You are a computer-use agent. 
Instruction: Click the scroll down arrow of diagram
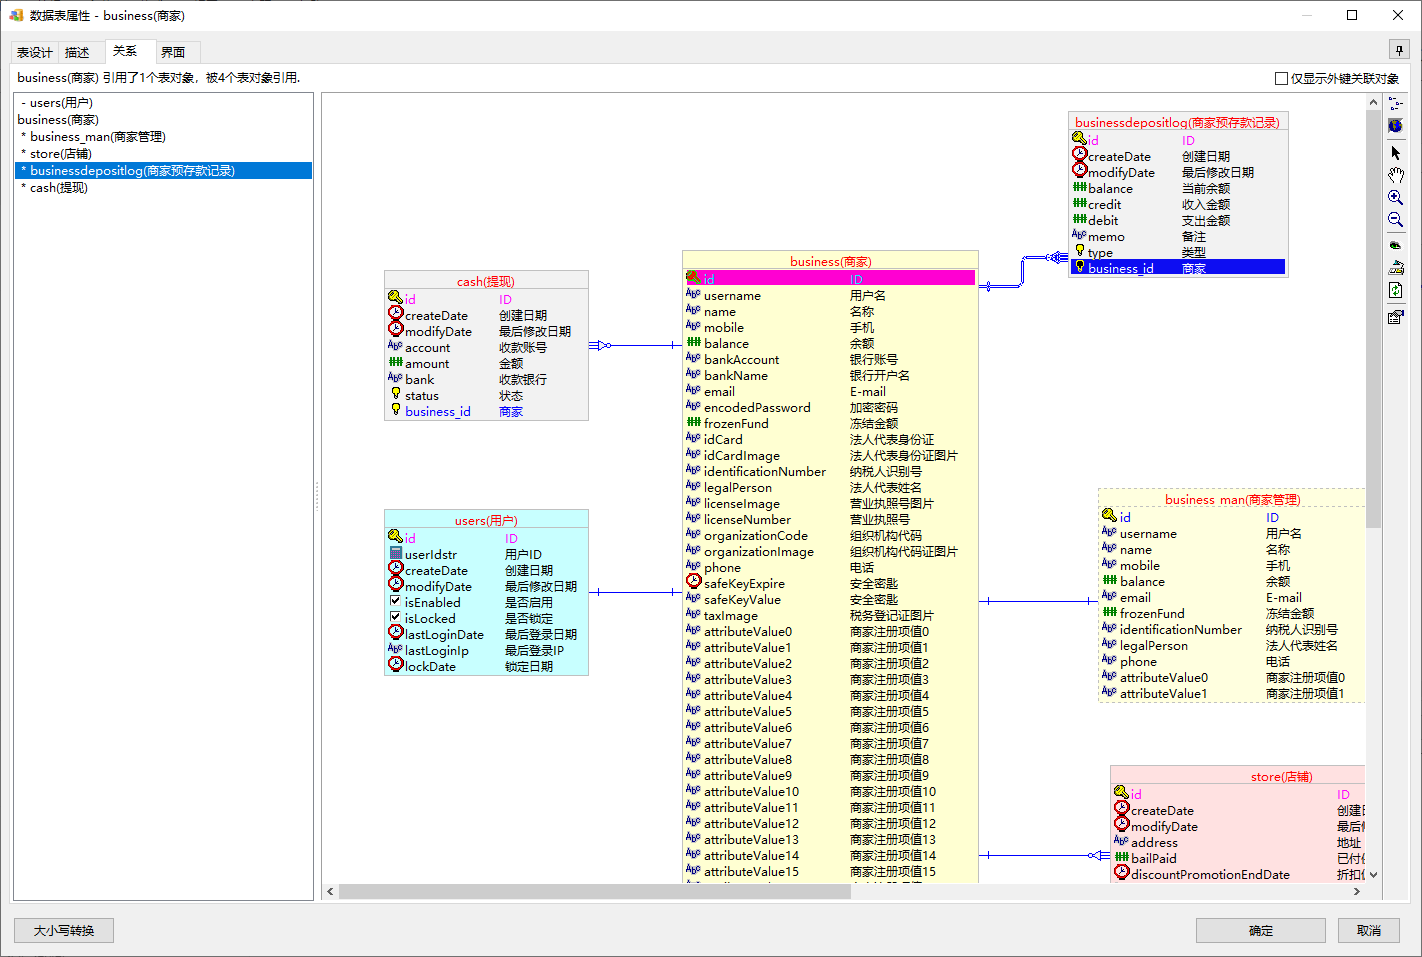tap(1374, 875)
